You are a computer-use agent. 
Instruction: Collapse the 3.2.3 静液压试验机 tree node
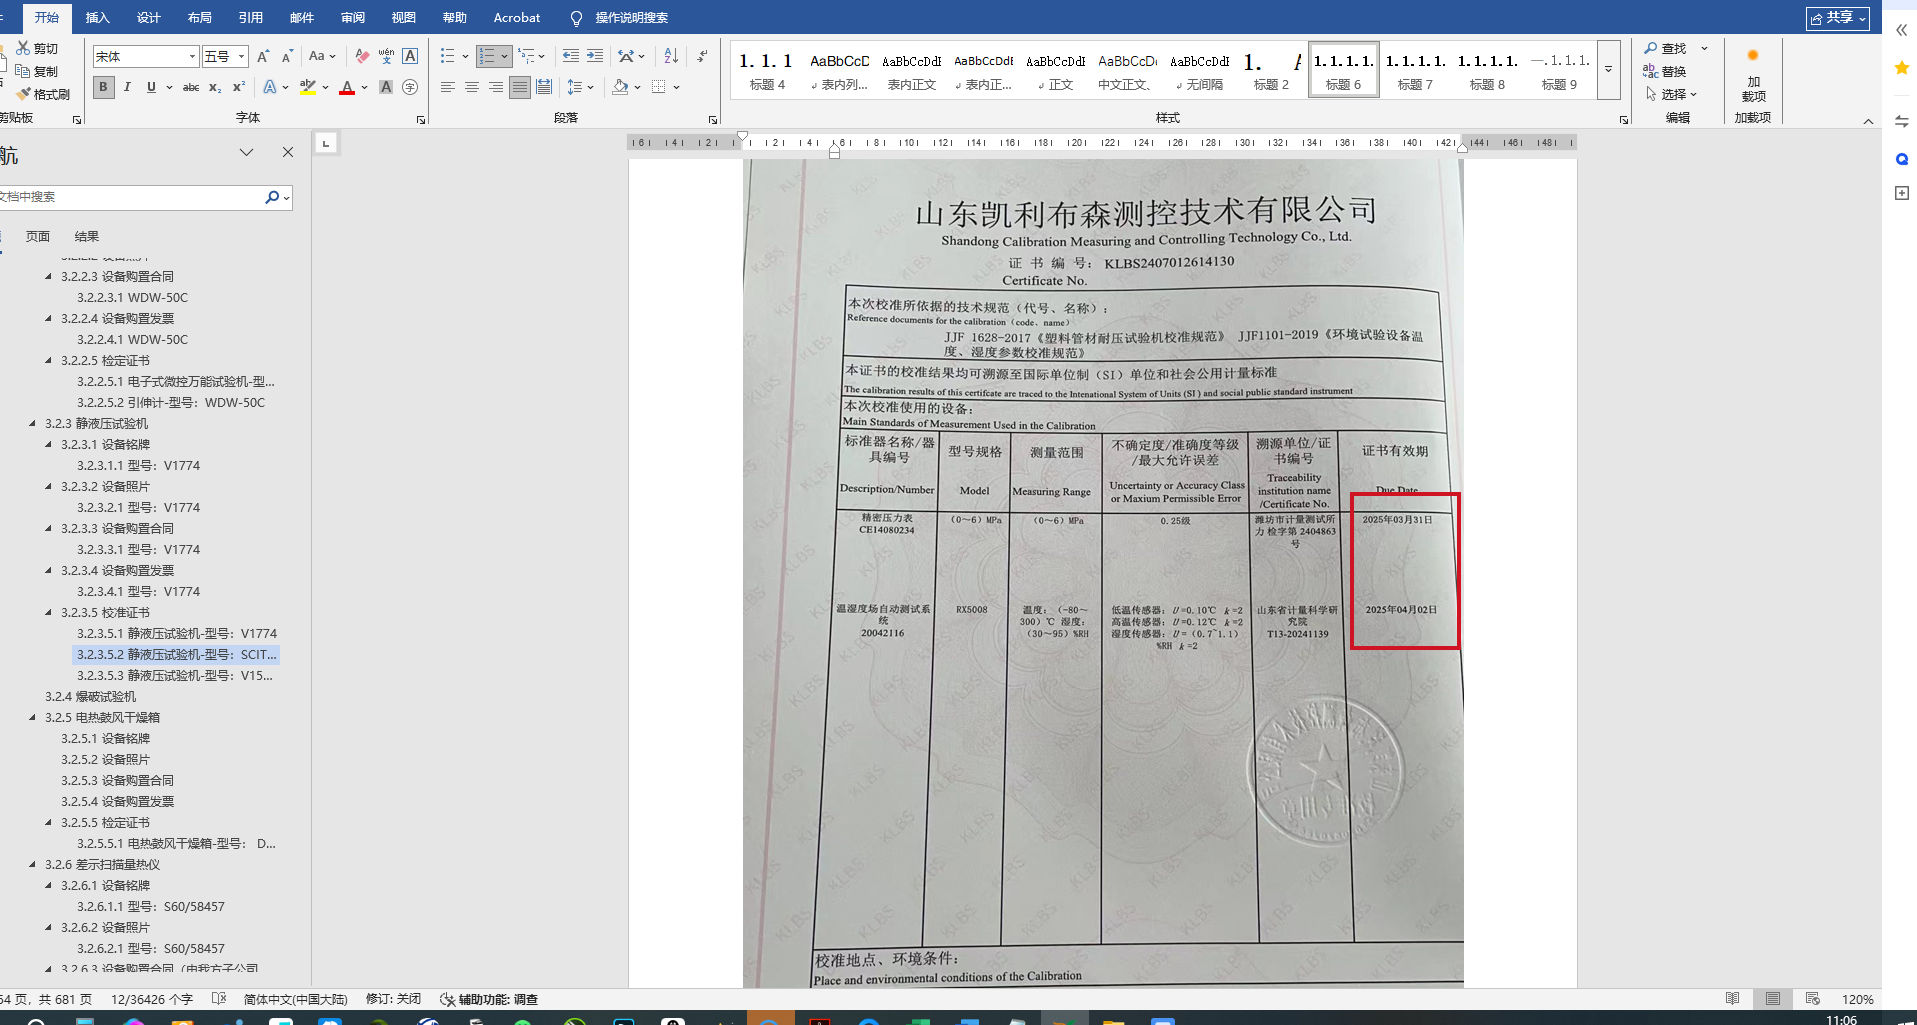[33, 424]
